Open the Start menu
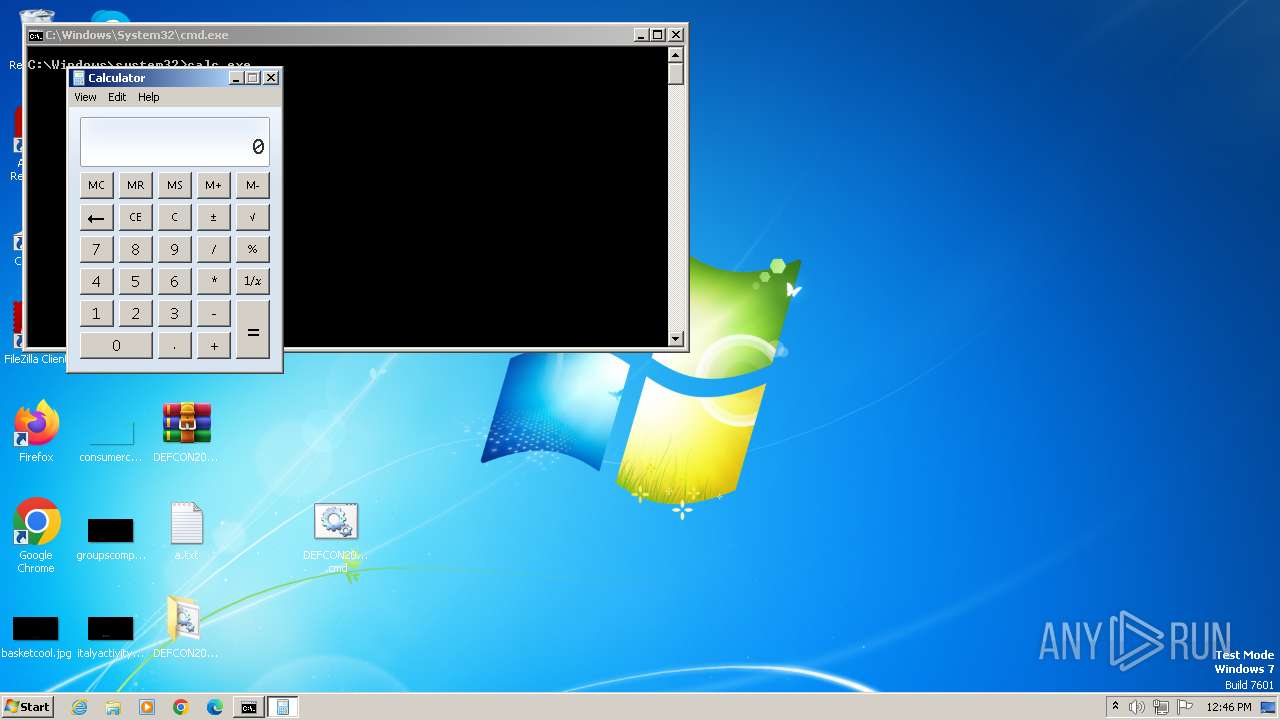The image size is (1280, 720). (27, 707)
